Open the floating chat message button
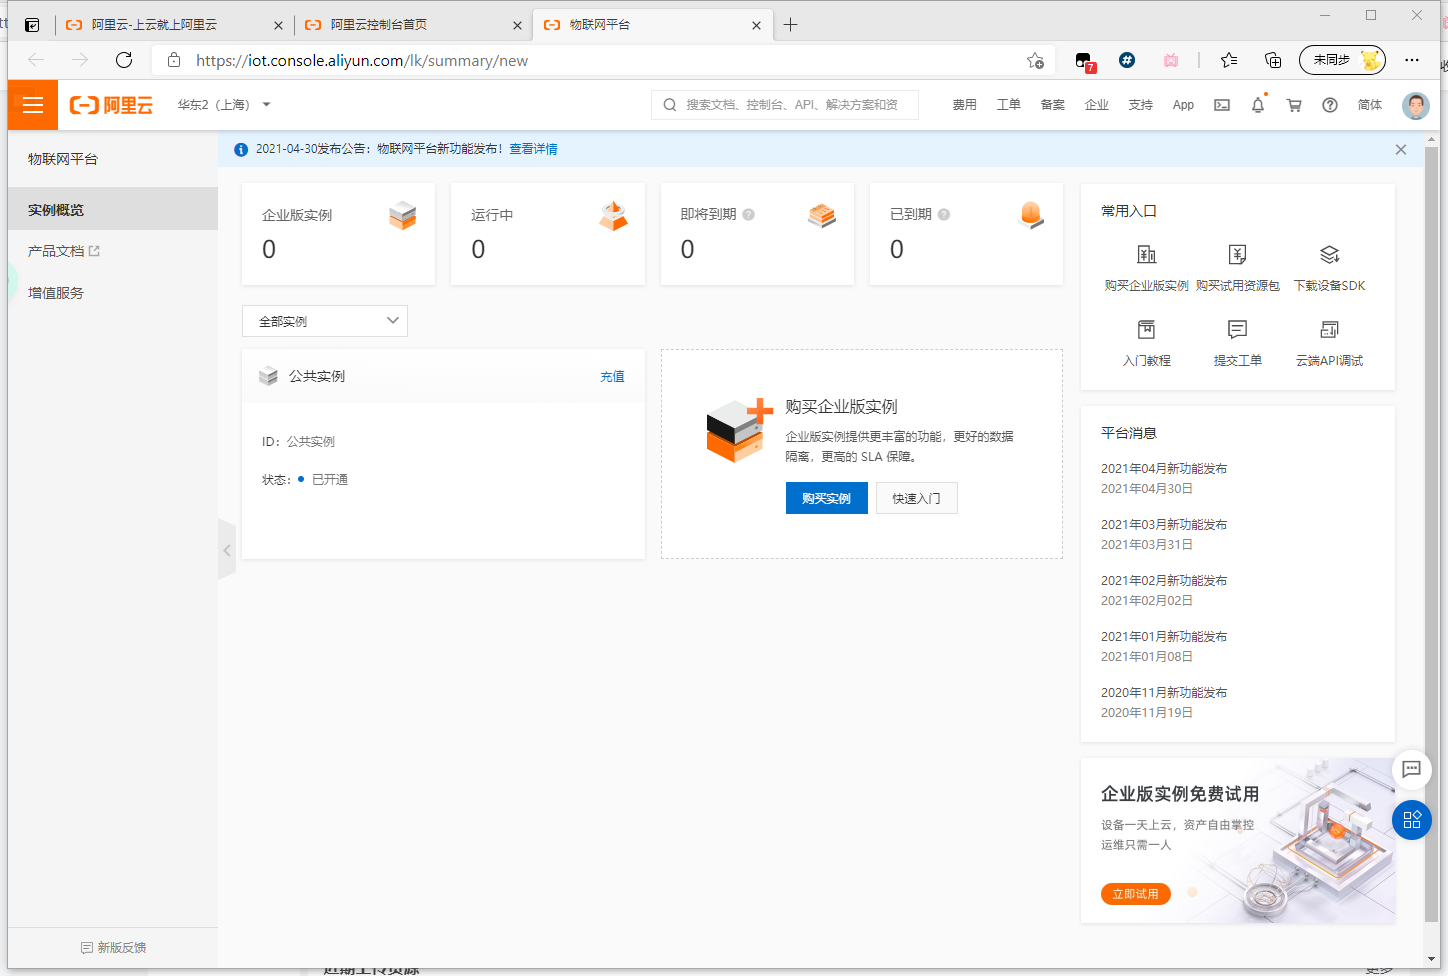Viewport: 1448px width, 976px height. (1412, 769)
